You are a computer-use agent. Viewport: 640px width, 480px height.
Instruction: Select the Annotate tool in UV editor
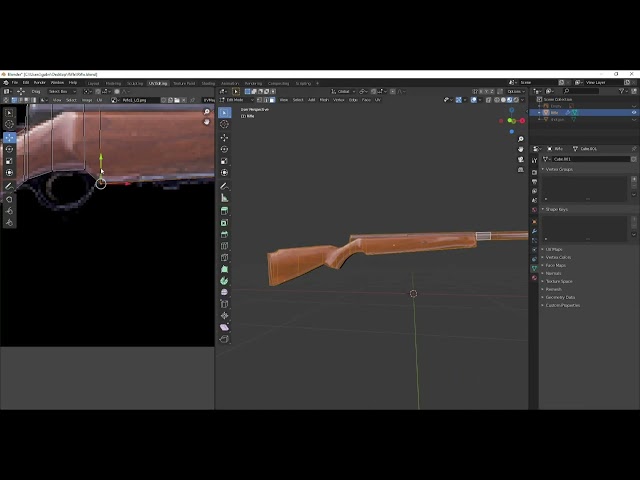[x=9, y=186]
